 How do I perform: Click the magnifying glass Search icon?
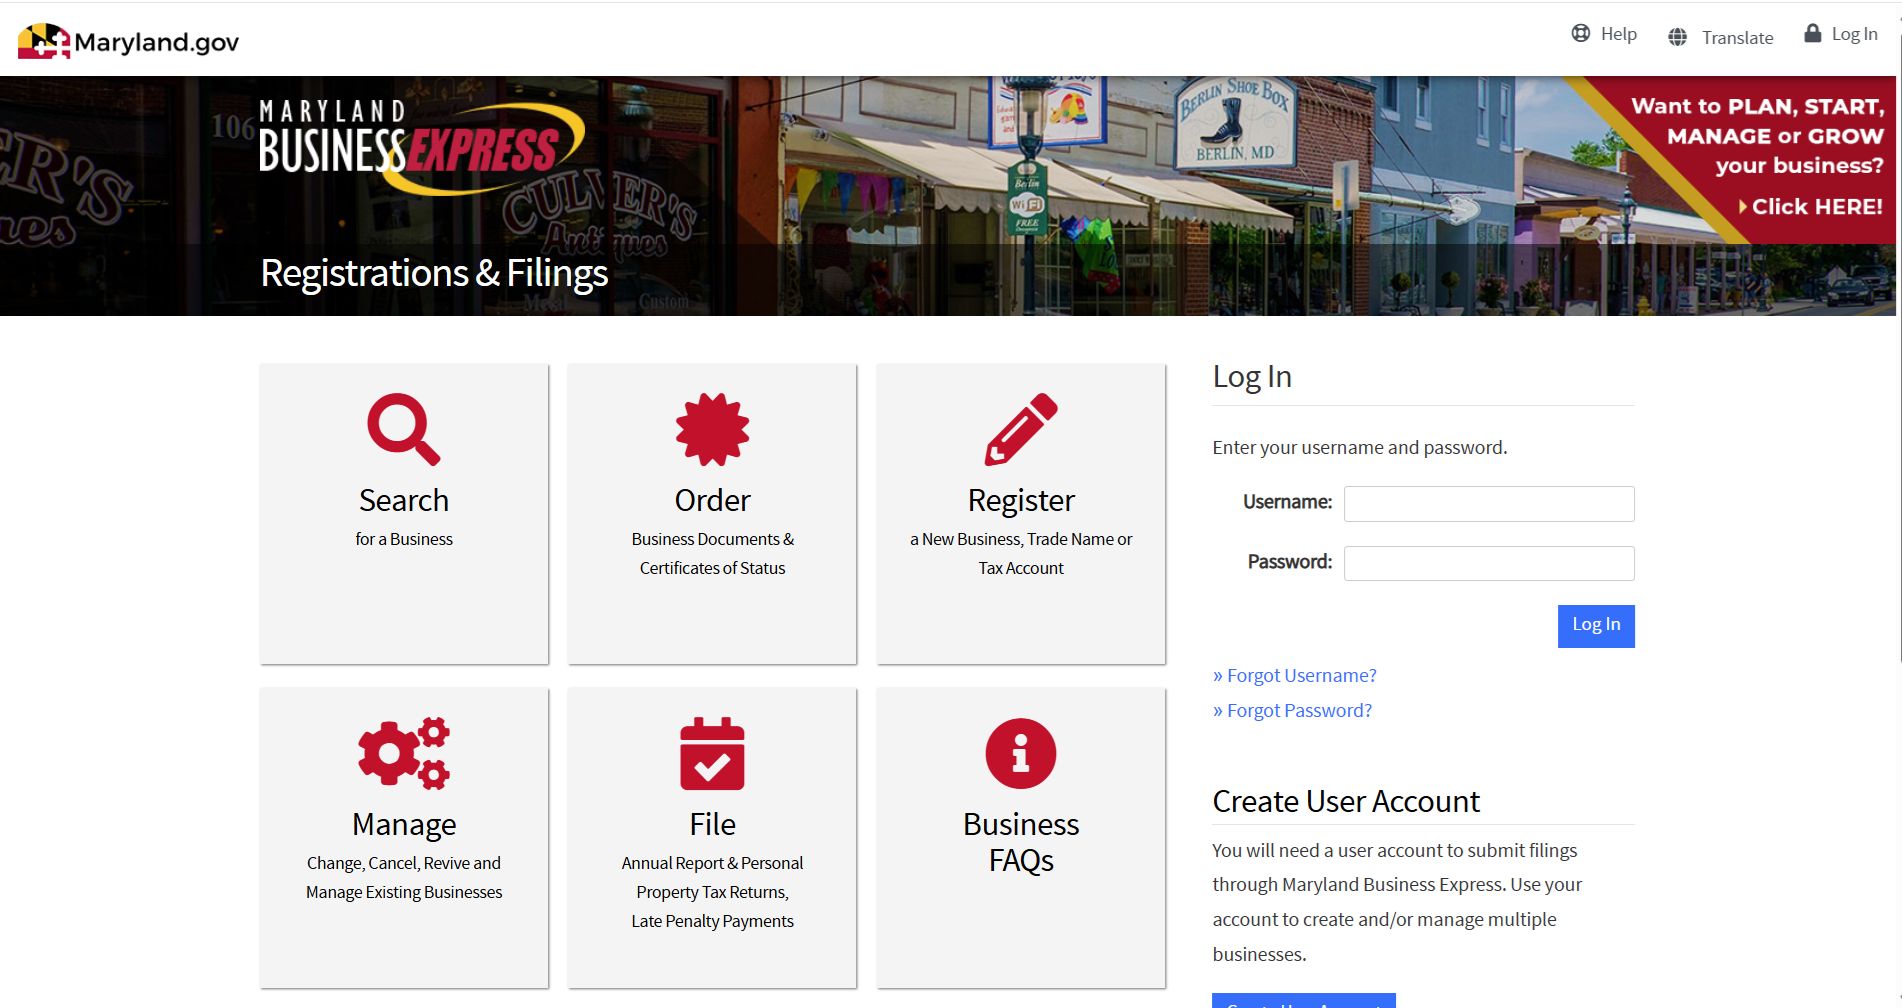point(403,429)
